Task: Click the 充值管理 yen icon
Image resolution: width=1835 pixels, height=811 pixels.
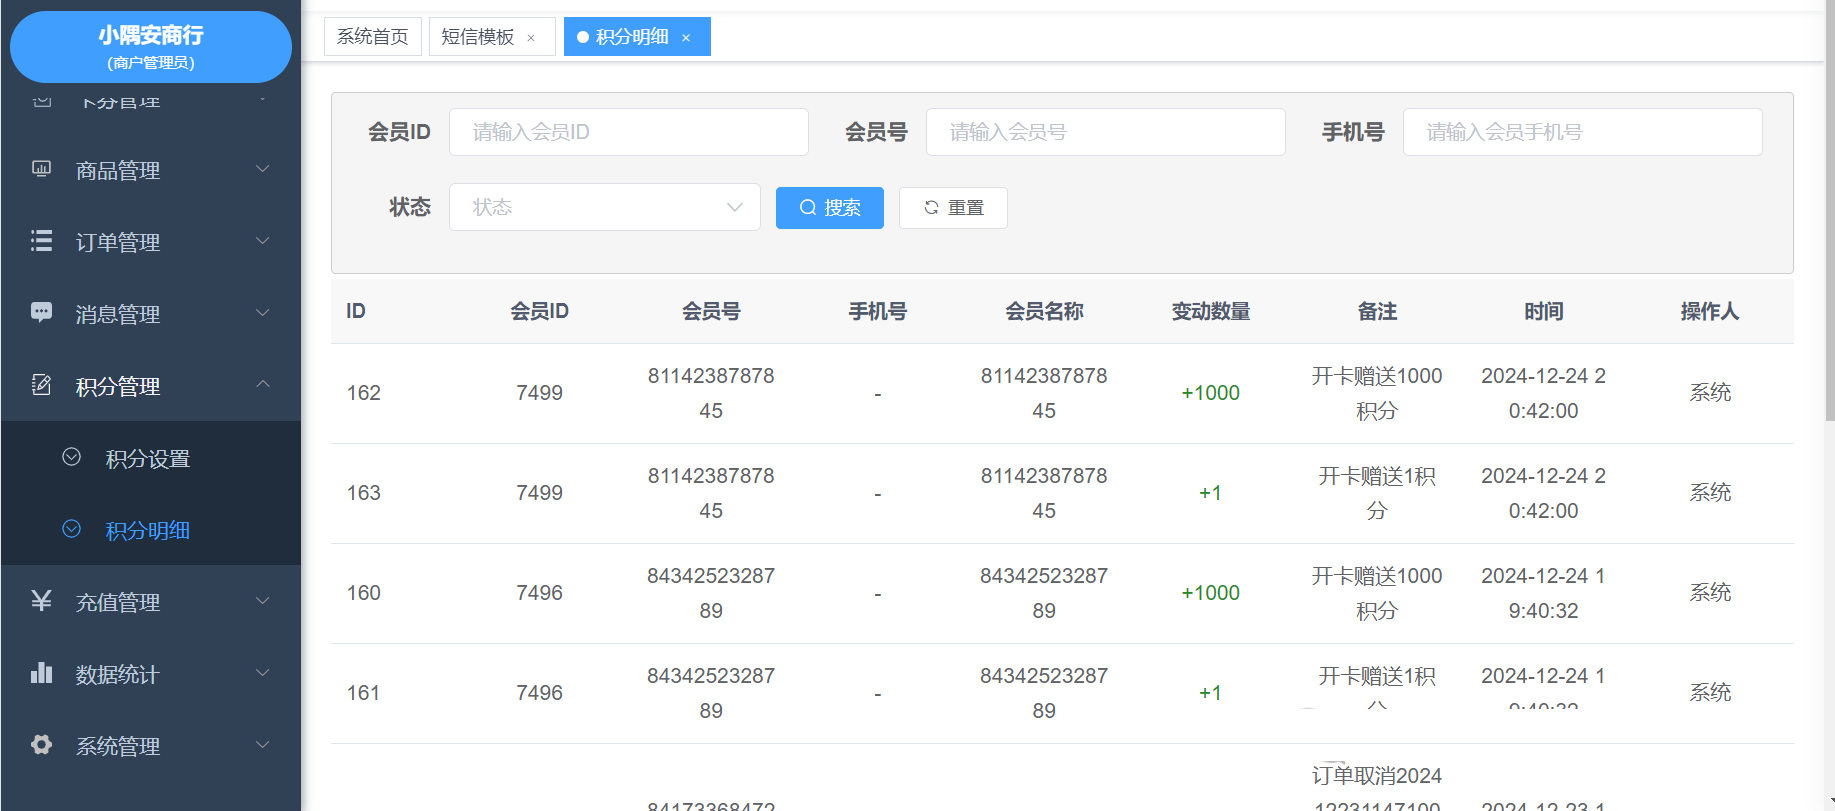Action: click(x=41, y=601)
